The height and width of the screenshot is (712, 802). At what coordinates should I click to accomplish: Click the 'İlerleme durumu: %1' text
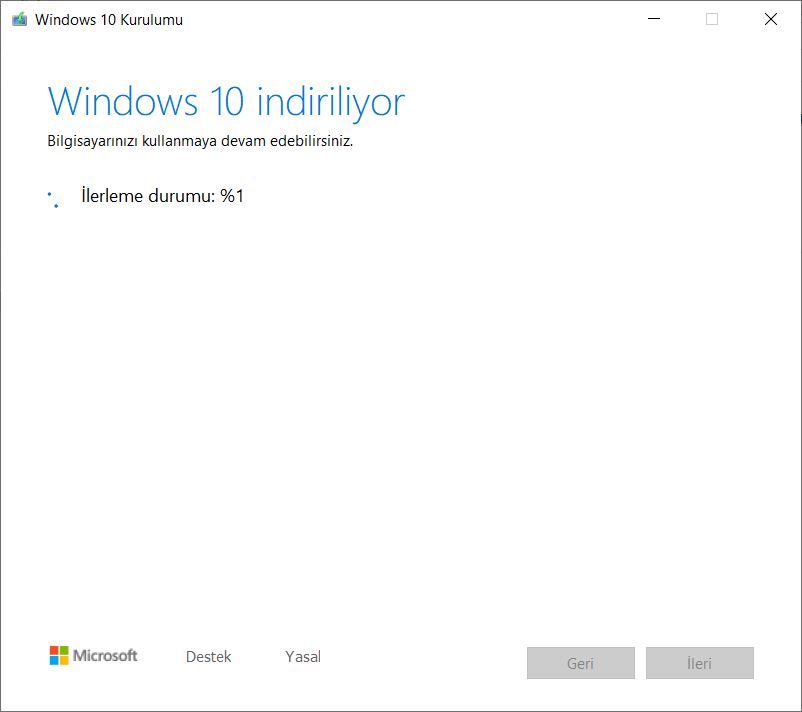(x=163, y=196)
